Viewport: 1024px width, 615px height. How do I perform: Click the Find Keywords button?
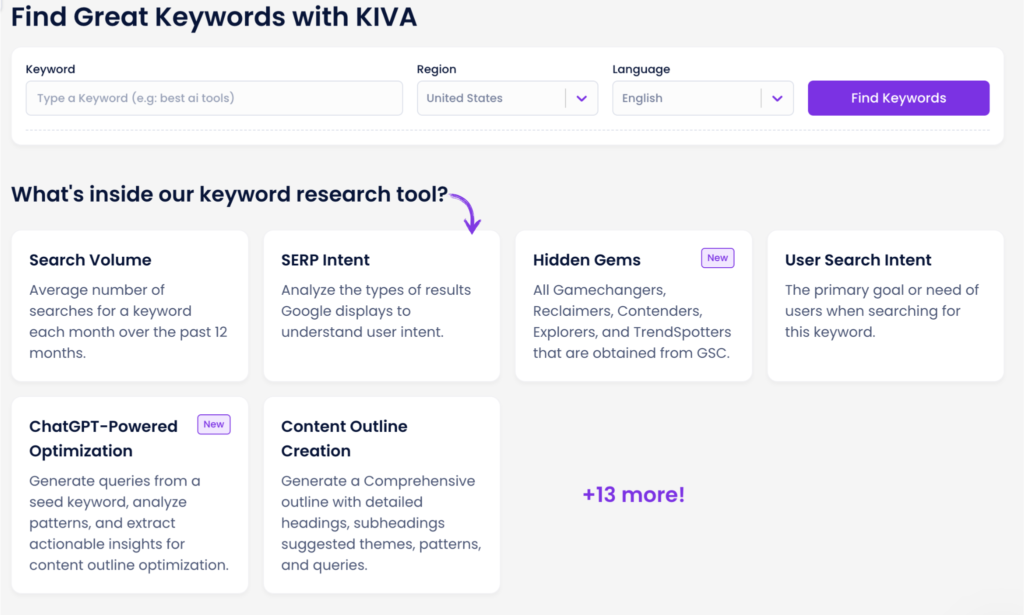pyautogui.click(x=898, y=98)
